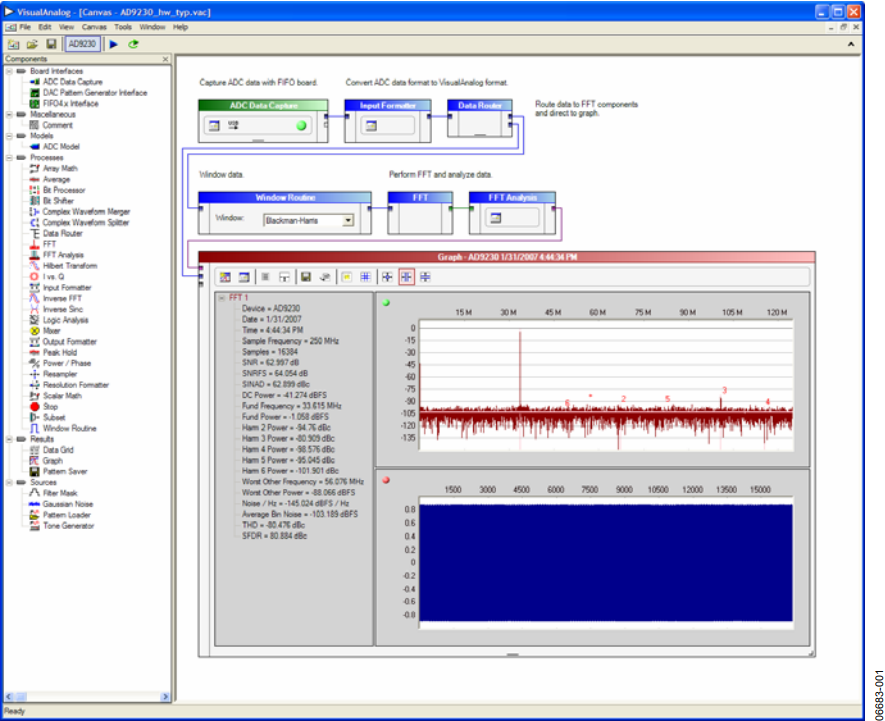The width and height of the screenshot is (885, 721).
Task: Toggle the green indicator on the FFT plot
Action: [x=386, y=303]
